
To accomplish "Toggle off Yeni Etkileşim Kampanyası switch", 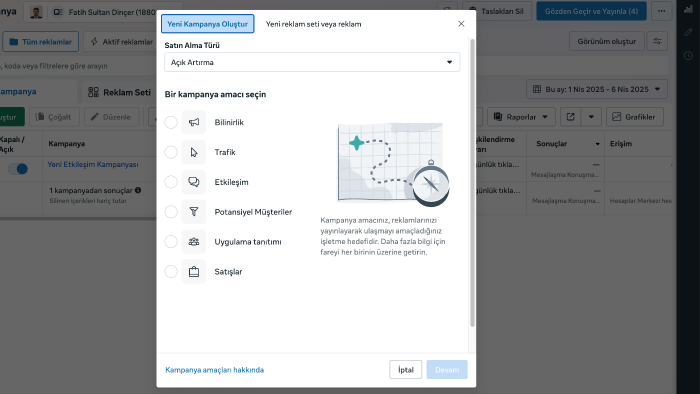I will coord(18,169).
